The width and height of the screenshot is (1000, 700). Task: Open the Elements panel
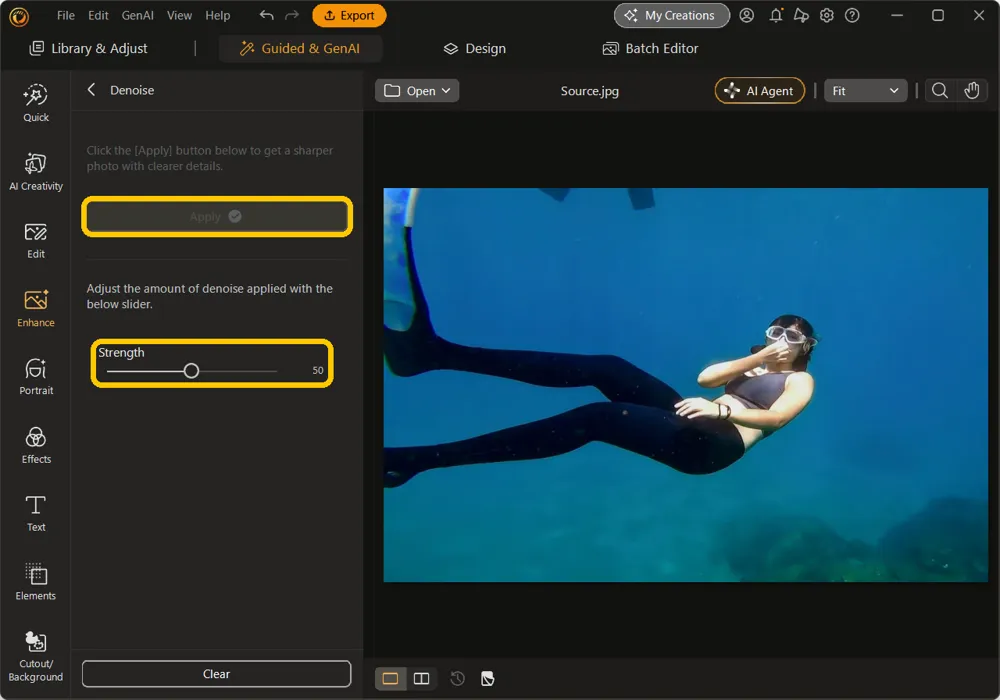pos(36,581)
